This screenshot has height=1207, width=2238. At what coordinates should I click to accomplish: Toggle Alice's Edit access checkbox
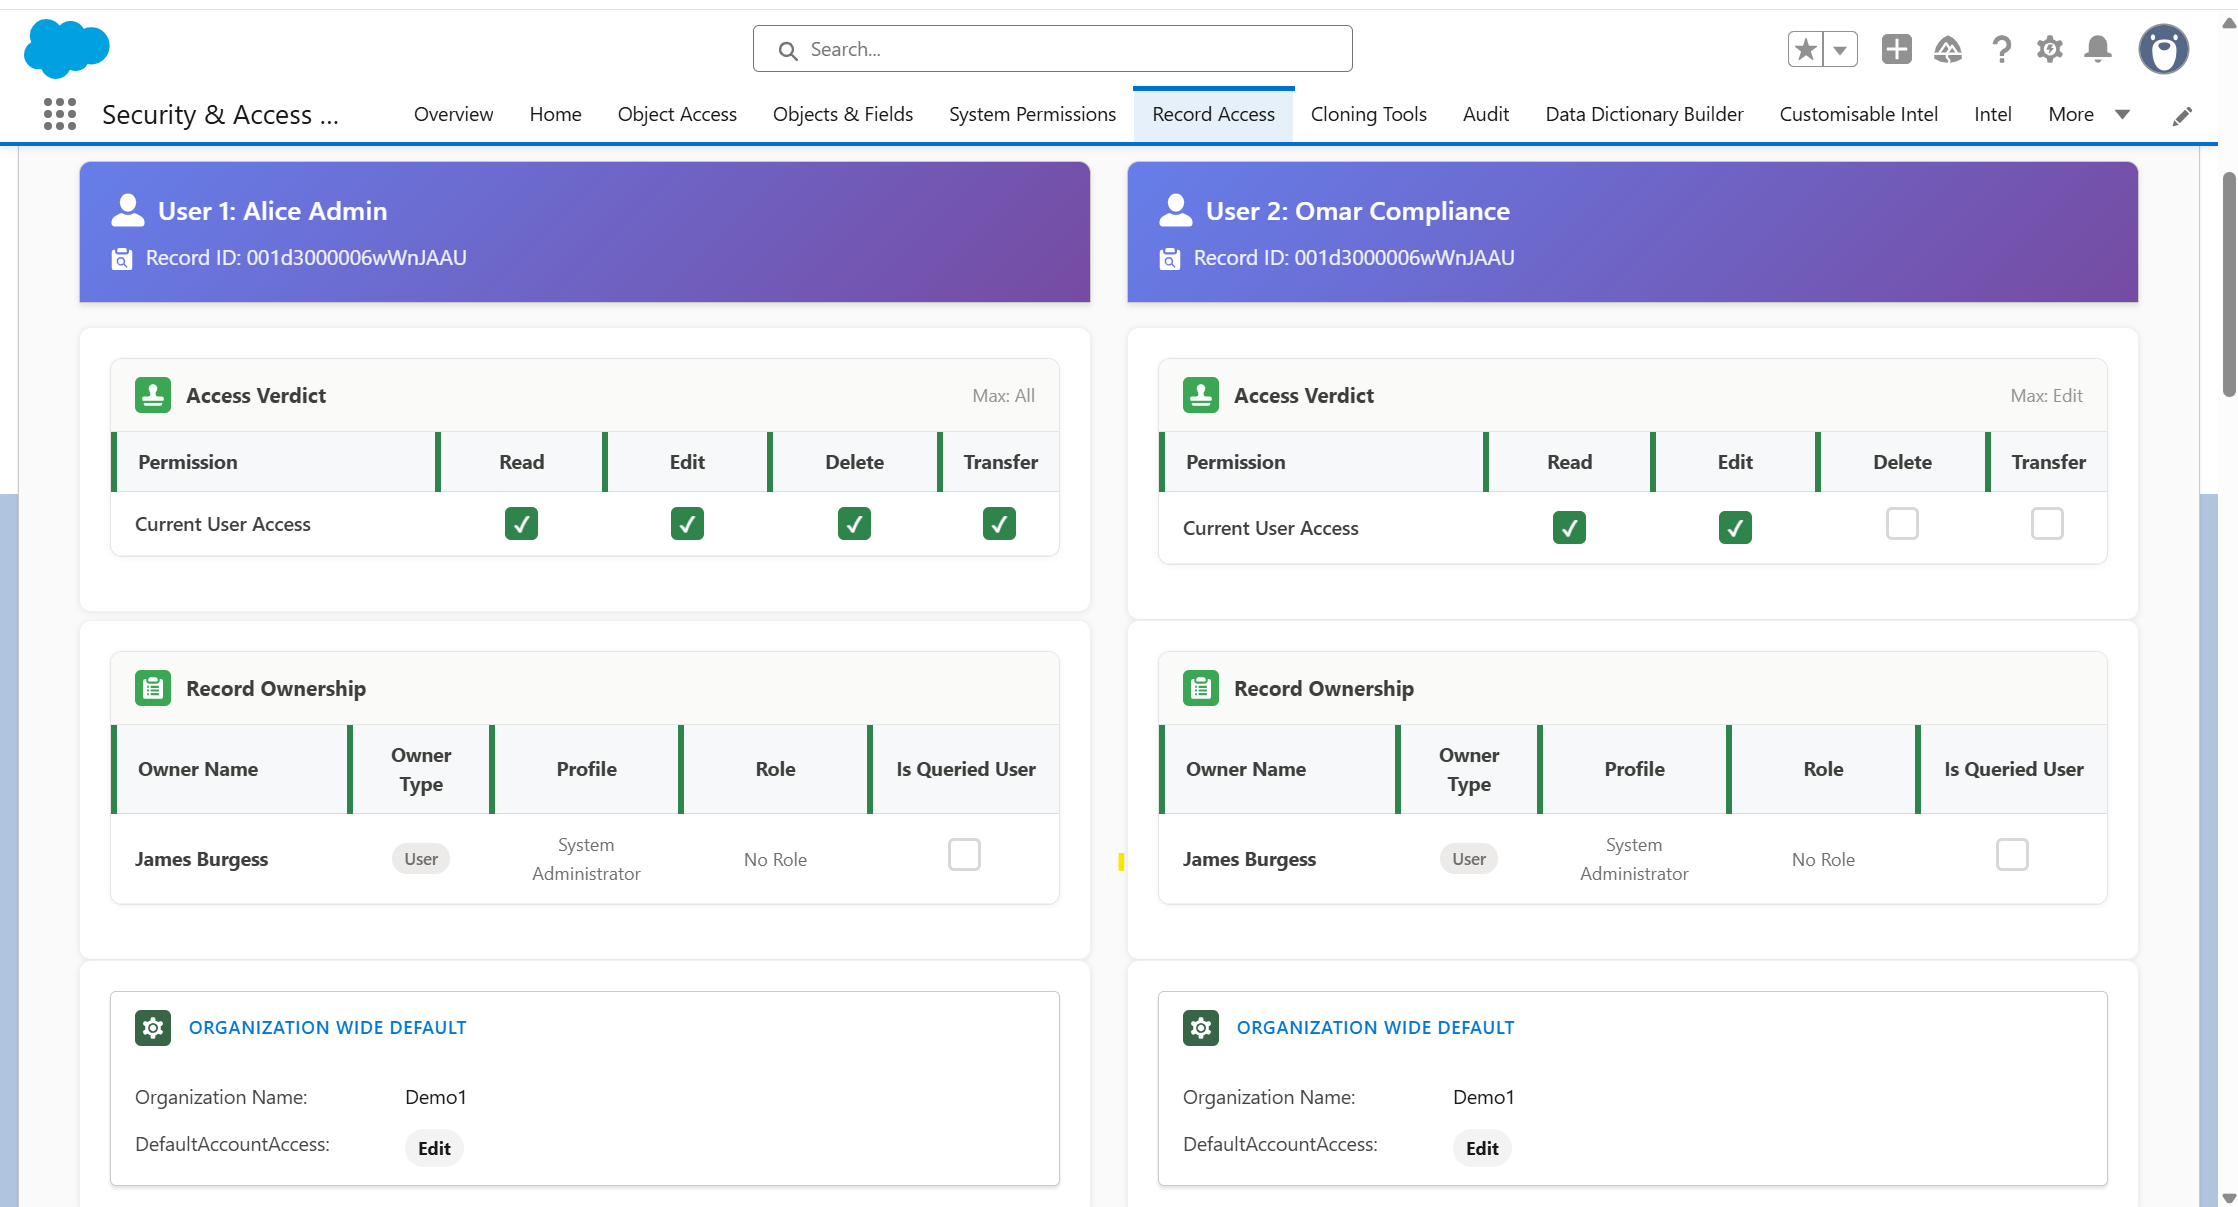coord(687,523)
